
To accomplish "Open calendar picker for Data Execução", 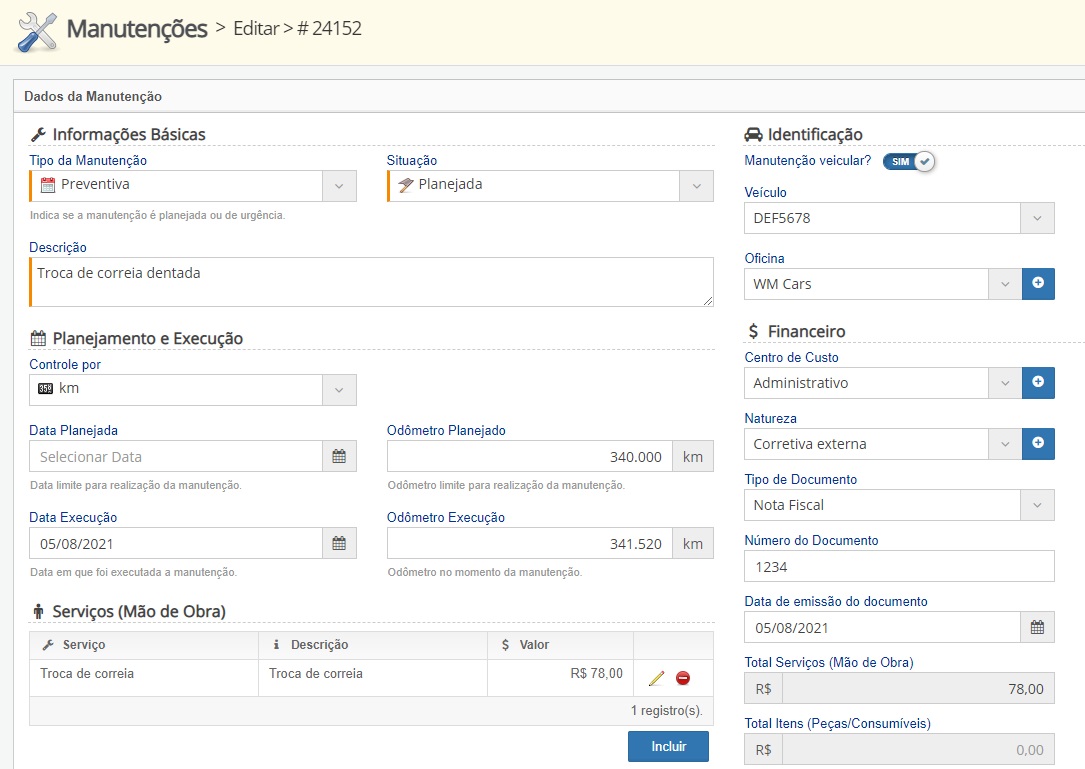I will [x=339, y=543].
